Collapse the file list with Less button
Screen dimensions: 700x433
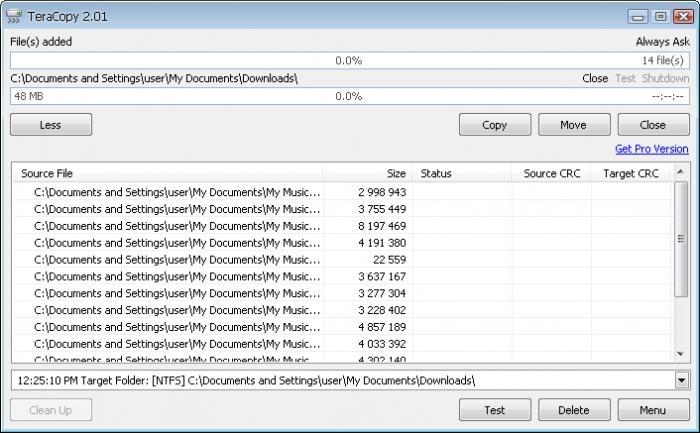pos(50,125)
